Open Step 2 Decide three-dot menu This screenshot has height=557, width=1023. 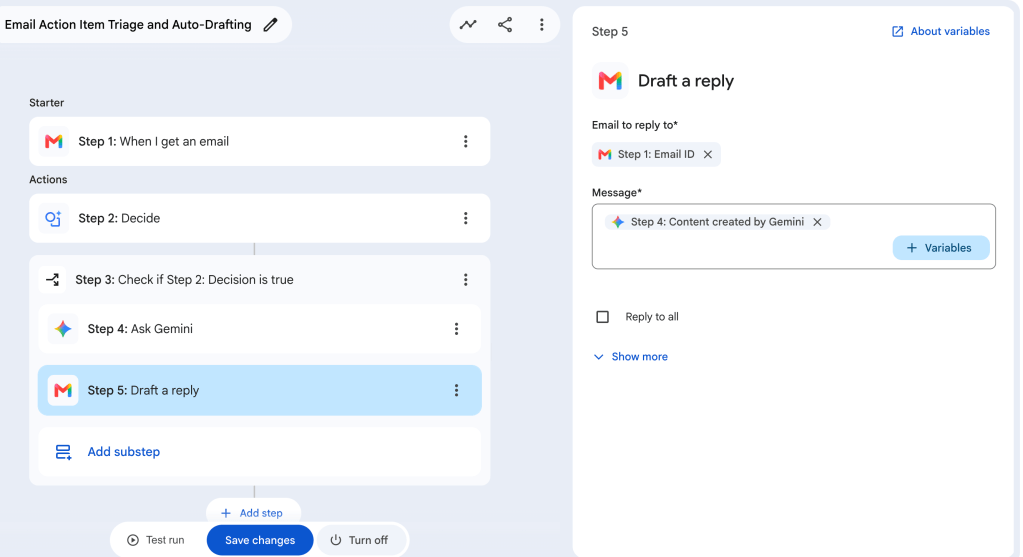coord(466,218)
